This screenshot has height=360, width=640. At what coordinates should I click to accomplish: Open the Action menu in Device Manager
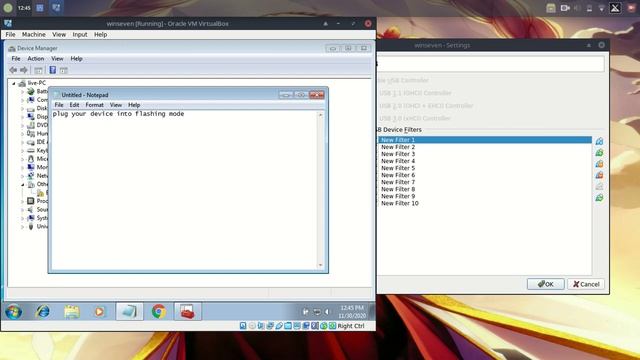(36, 59)
